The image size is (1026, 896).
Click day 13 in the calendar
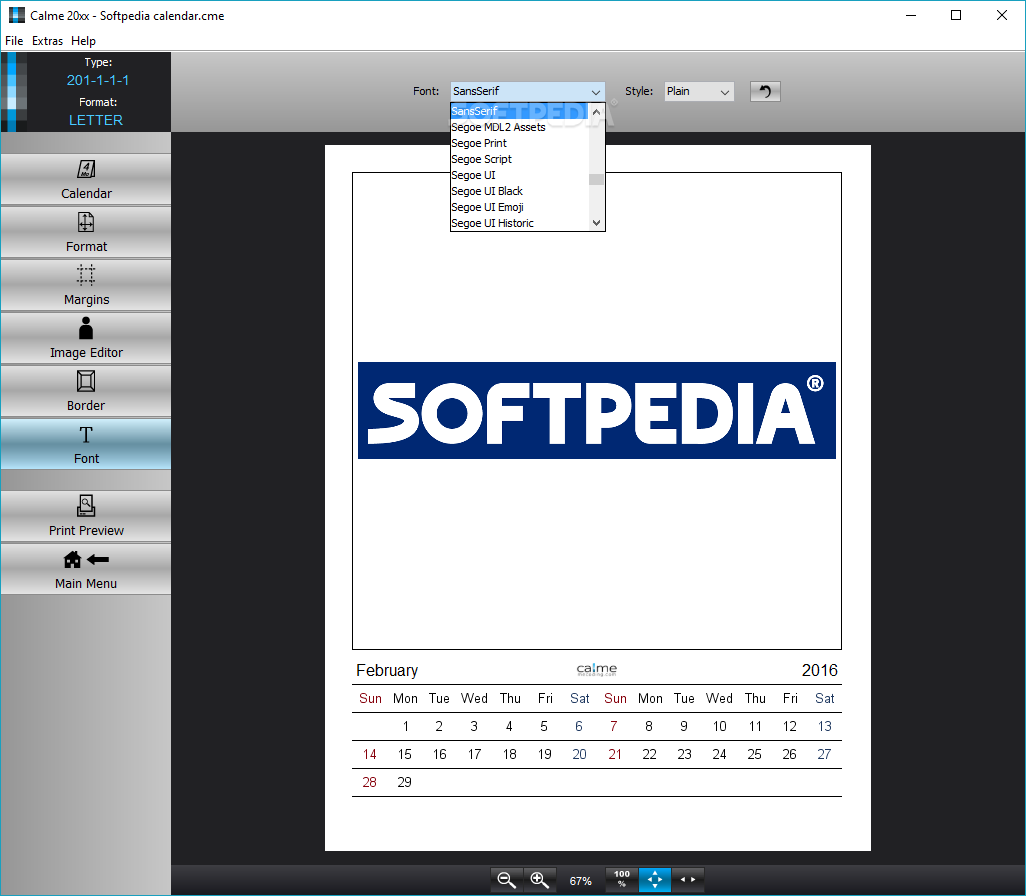click(x=824, y=726)
